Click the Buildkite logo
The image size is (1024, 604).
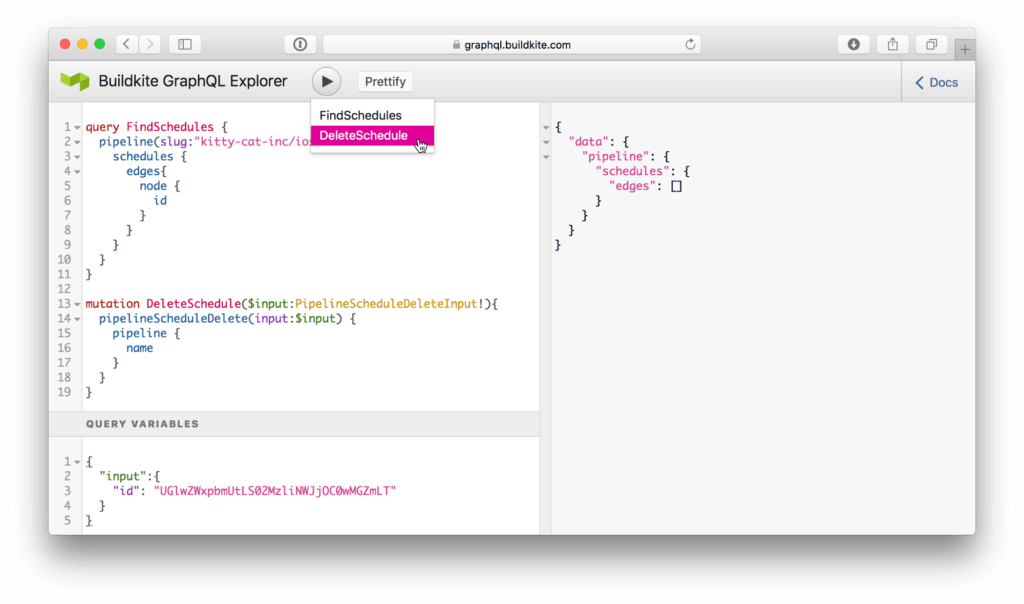[75, 81]
